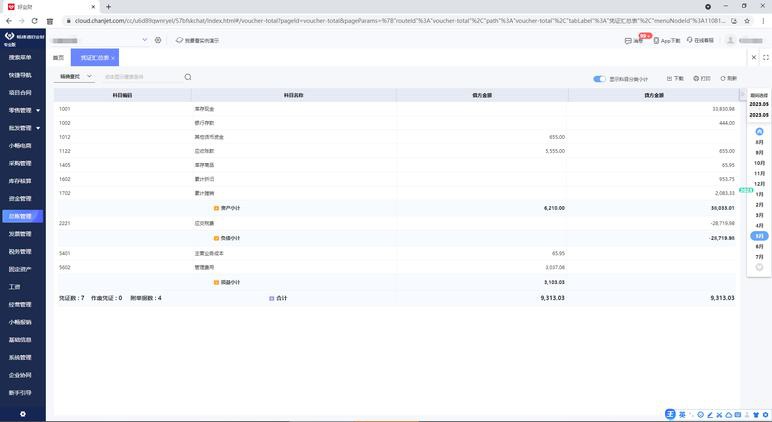
Task: Click the fullscreen expand icon at the tab bar's right end
Action: pyautogui.click(x=766, y=58)
